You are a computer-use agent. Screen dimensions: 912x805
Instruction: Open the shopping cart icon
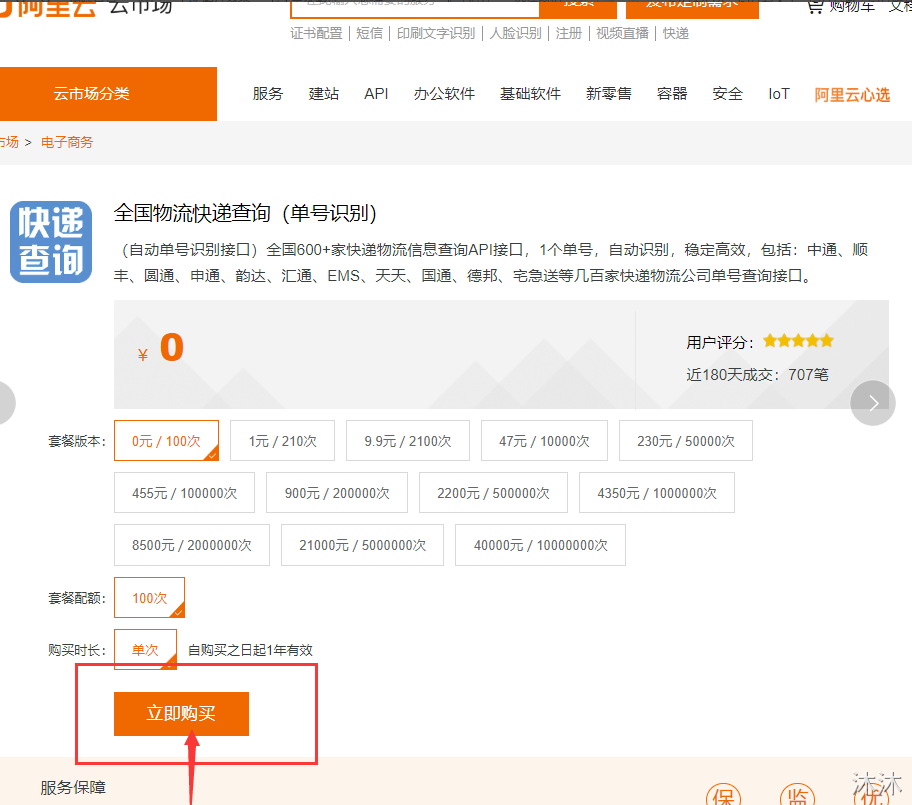click(815, 7)
